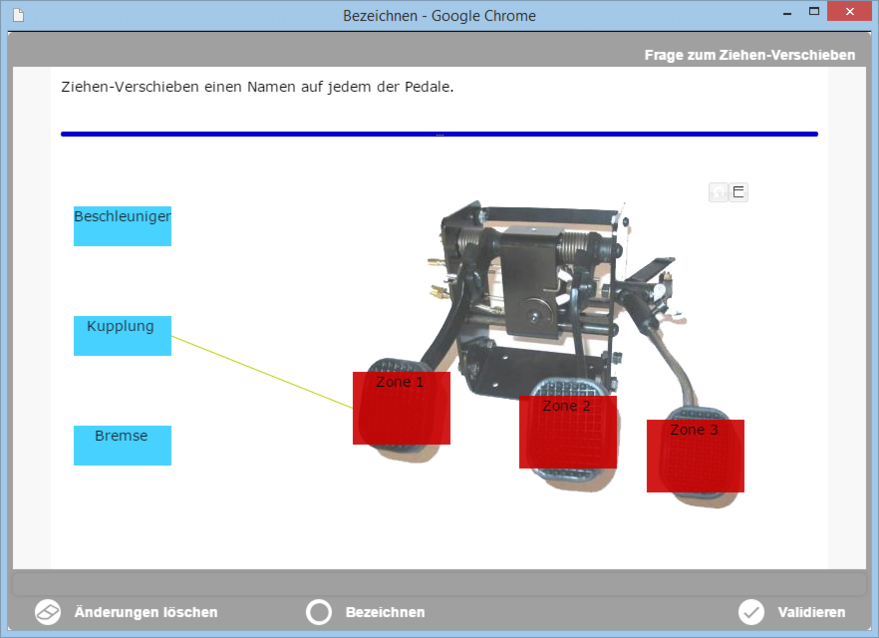Click the red Zone 2 drop area
Viewport: 879px width, 638px height.
[x=567, y=432]
